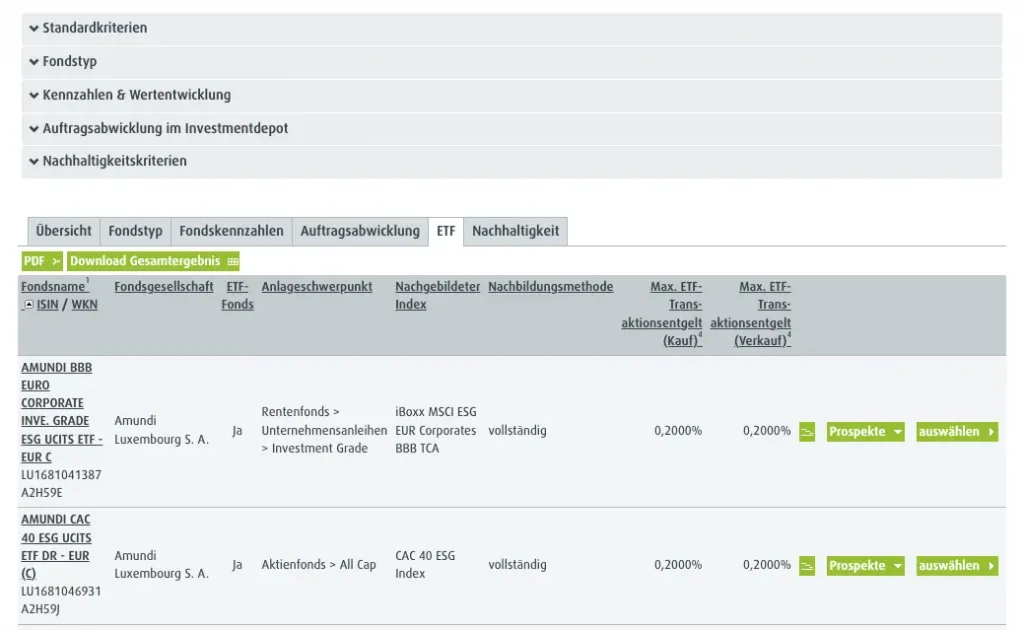
Task: Expand the Standardkriterien section
Action: [x=95, y=28]
